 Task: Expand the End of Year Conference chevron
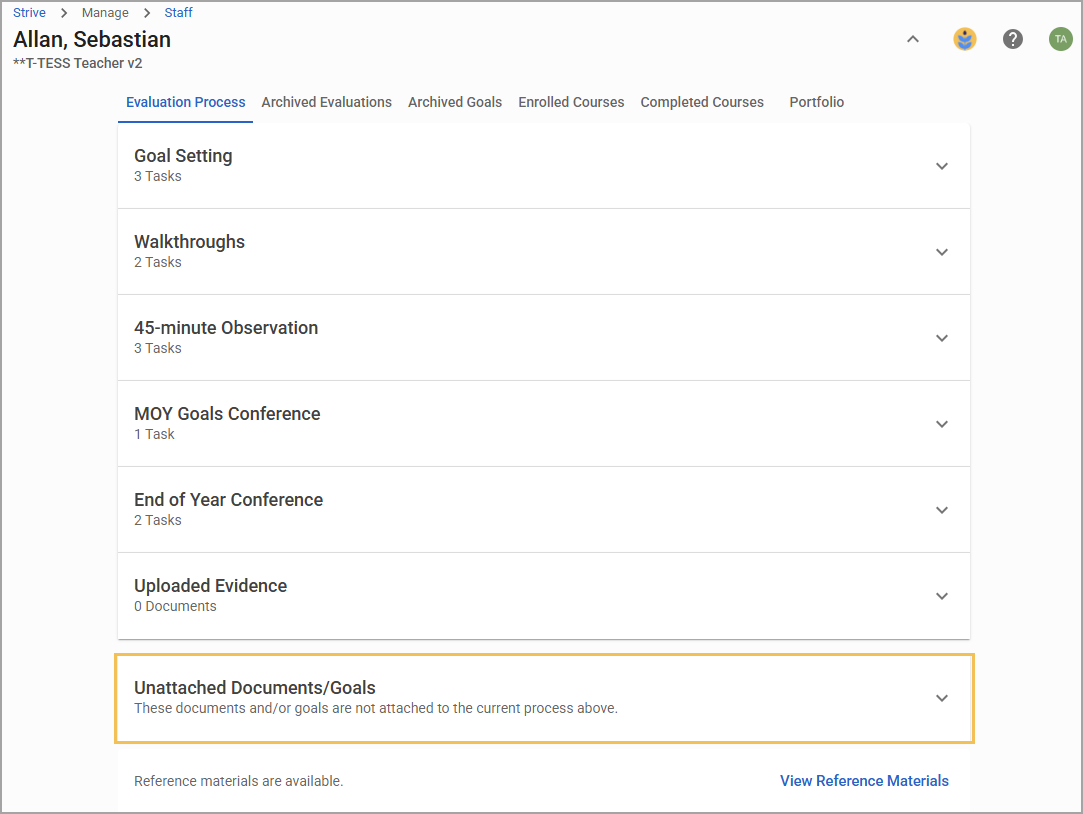pos(941,510)
